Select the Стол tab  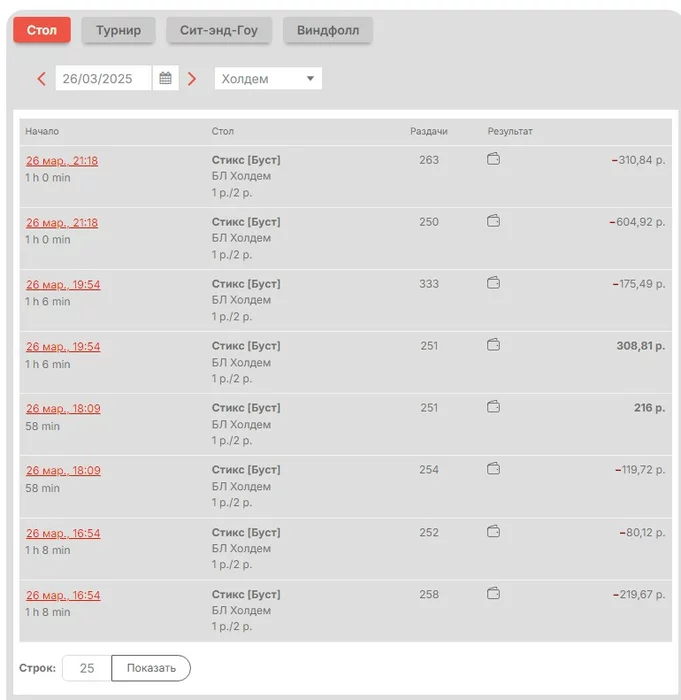point(41,30)
